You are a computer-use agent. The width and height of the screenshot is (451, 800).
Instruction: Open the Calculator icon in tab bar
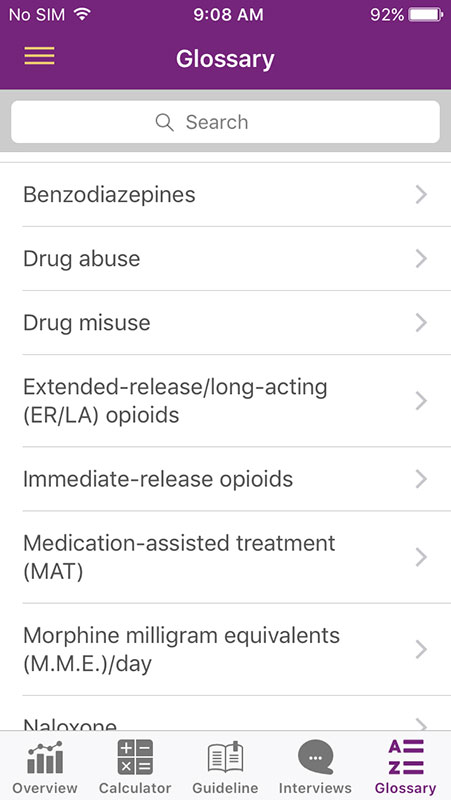[135, 757]
